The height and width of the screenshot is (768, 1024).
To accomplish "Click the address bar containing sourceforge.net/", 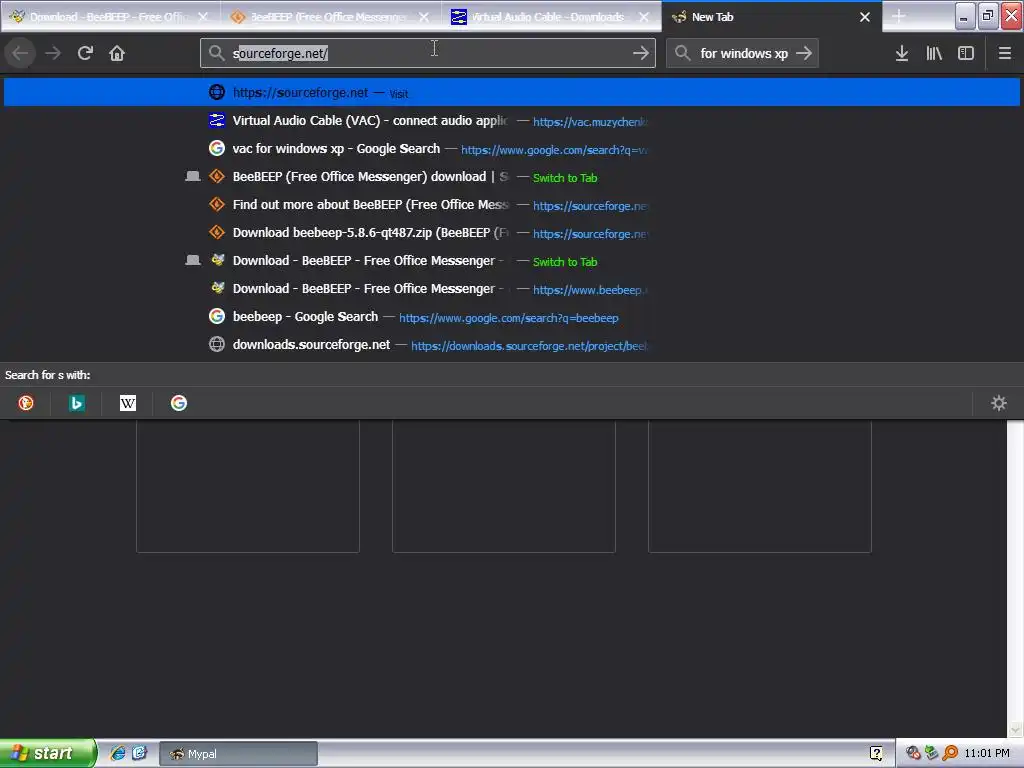I will [x=428, y=53].
